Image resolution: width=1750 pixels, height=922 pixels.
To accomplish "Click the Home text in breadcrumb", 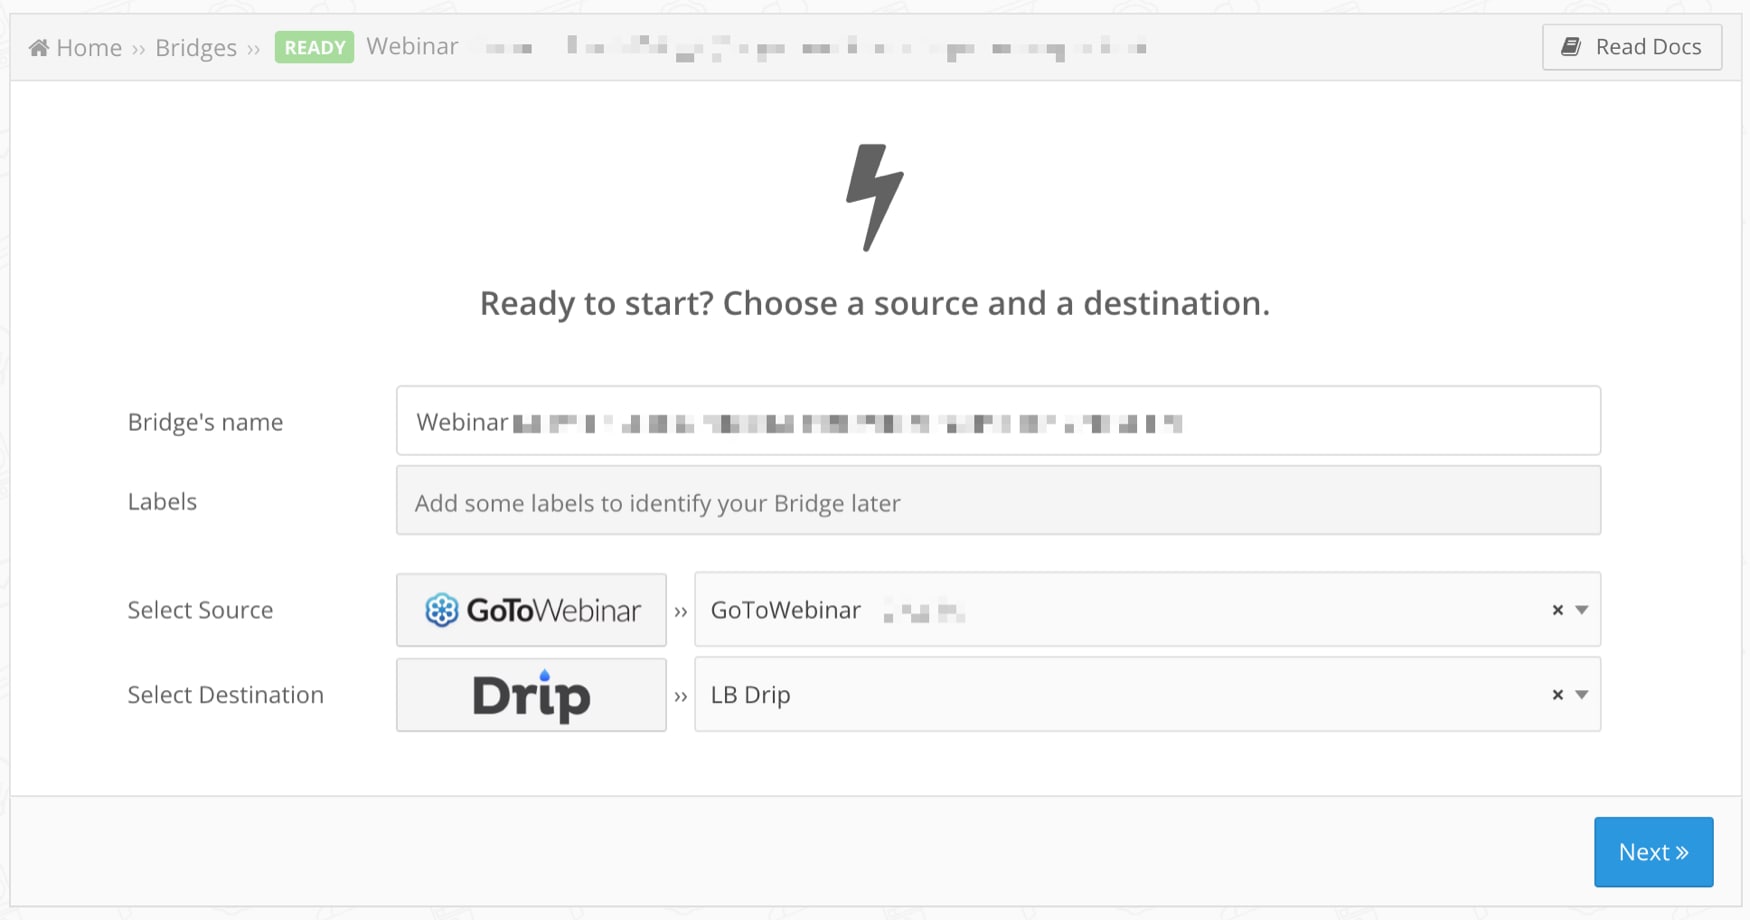I will click(x=89, y=48).
